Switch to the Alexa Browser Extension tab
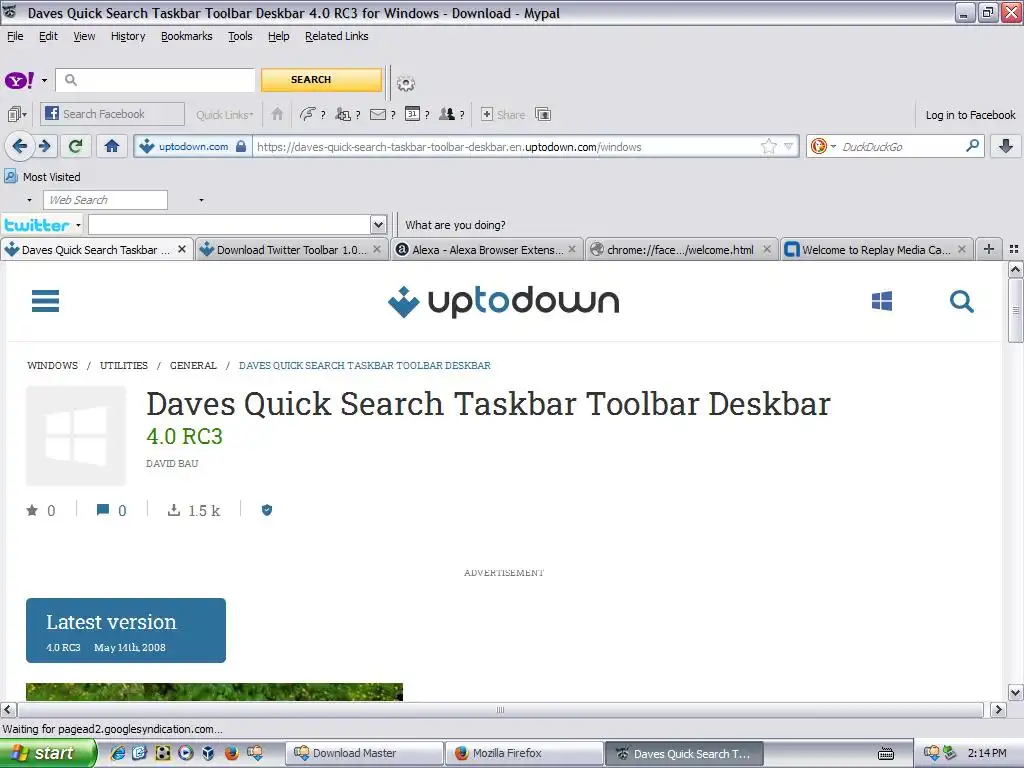The height and width of the screenshot is (768, 1024). coord(487,250)
